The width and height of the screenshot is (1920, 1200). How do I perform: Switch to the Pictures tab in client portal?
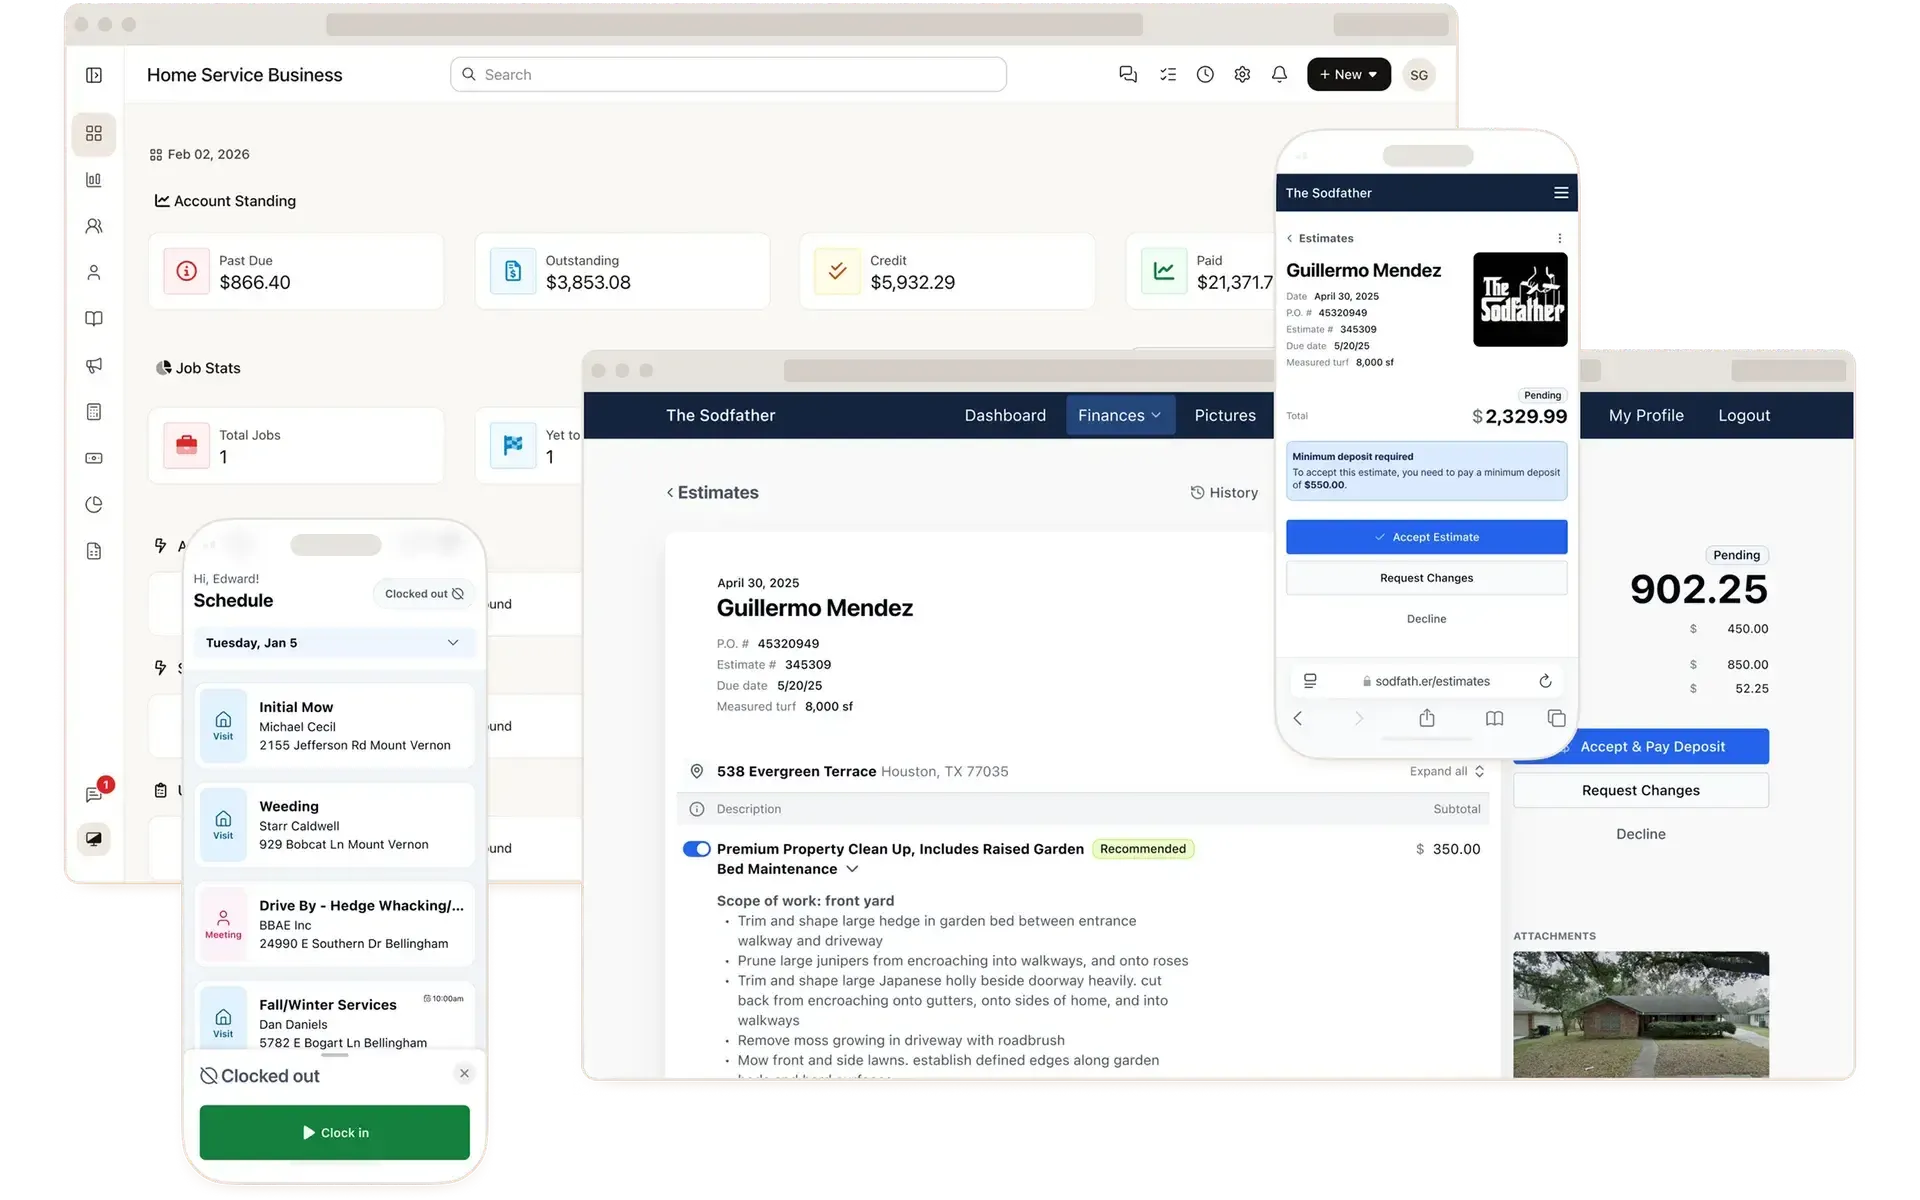coord(1225,415)
